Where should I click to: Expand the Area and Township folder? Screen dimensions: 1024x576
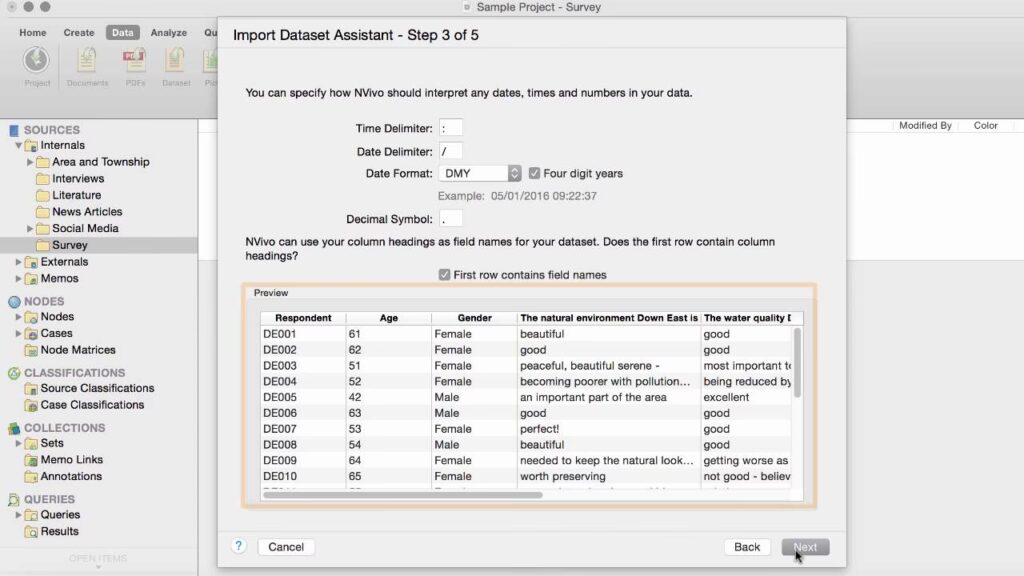click(x=30, y=162)
